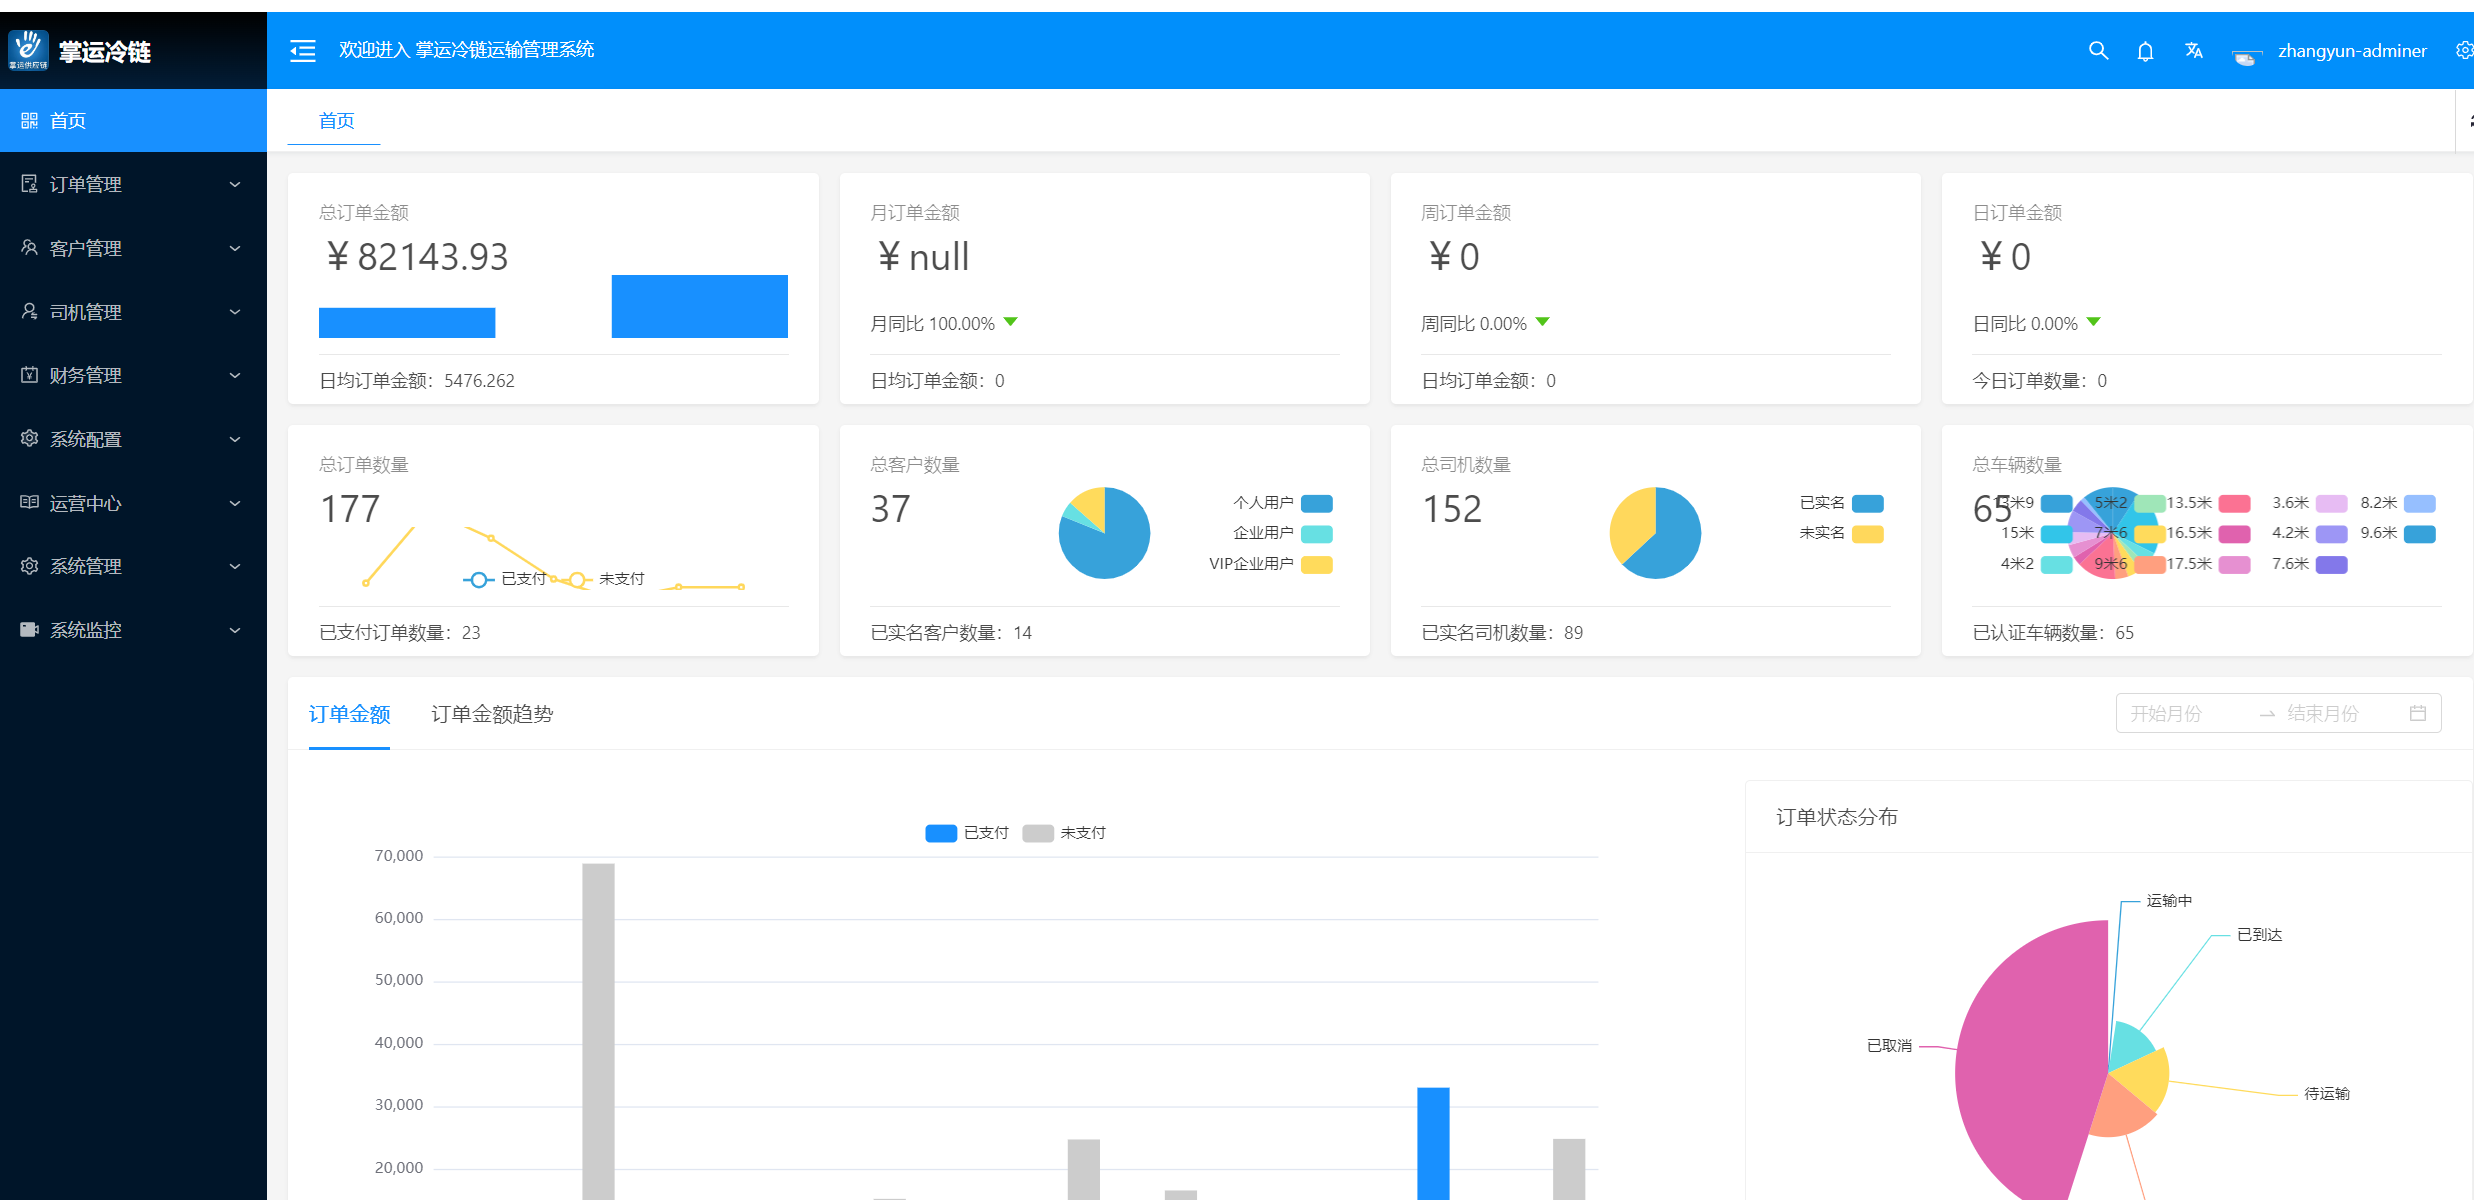2474x1200 pixels.
Task: Switch to the 订单金额趋势 tab
Action: [492, 714]
